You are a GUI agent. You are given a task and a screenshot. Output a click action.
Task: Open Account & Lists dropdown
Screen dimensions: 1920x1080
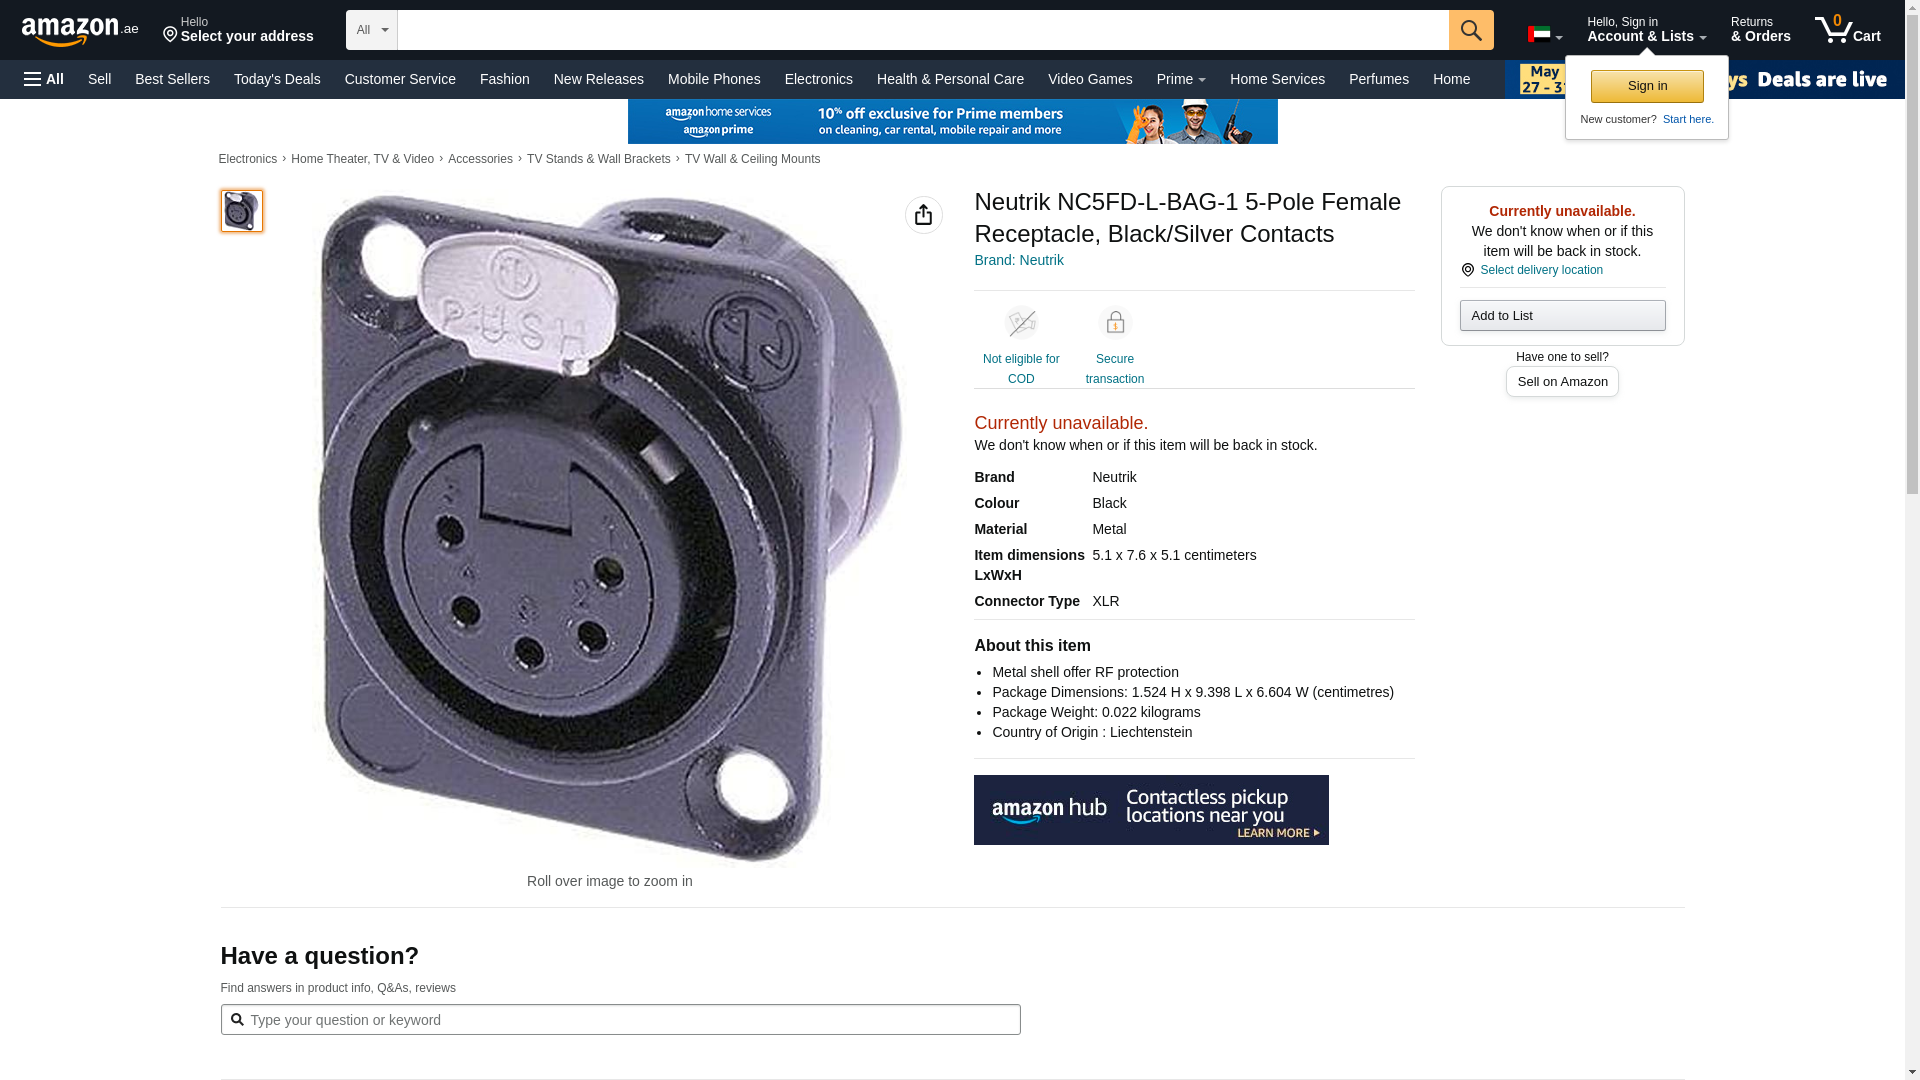1646,30
